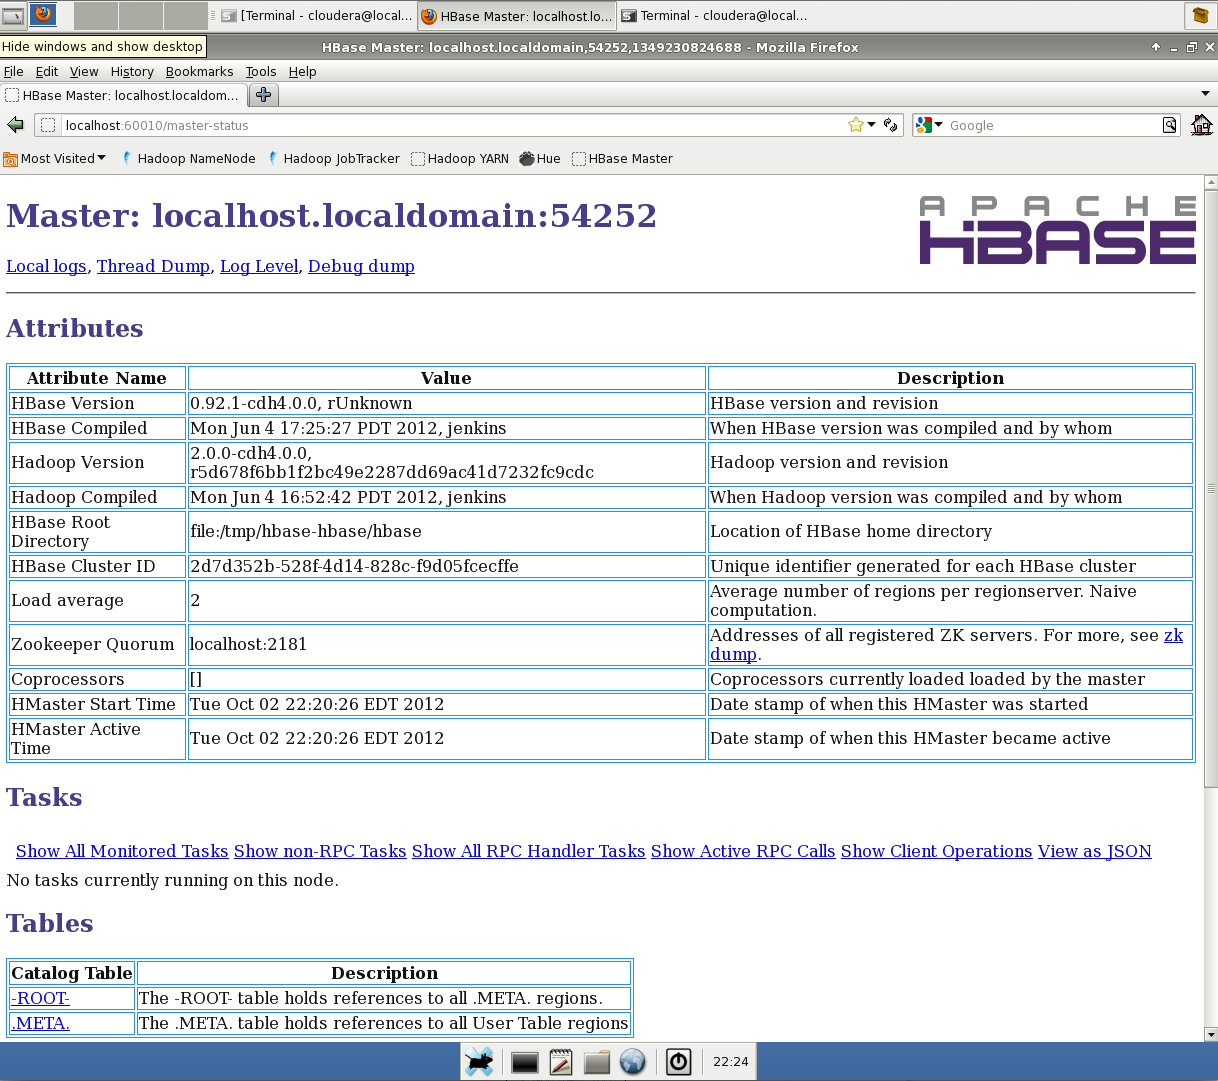Open the Bookmarks menu

pyautogui.click(x=199, y=71)
